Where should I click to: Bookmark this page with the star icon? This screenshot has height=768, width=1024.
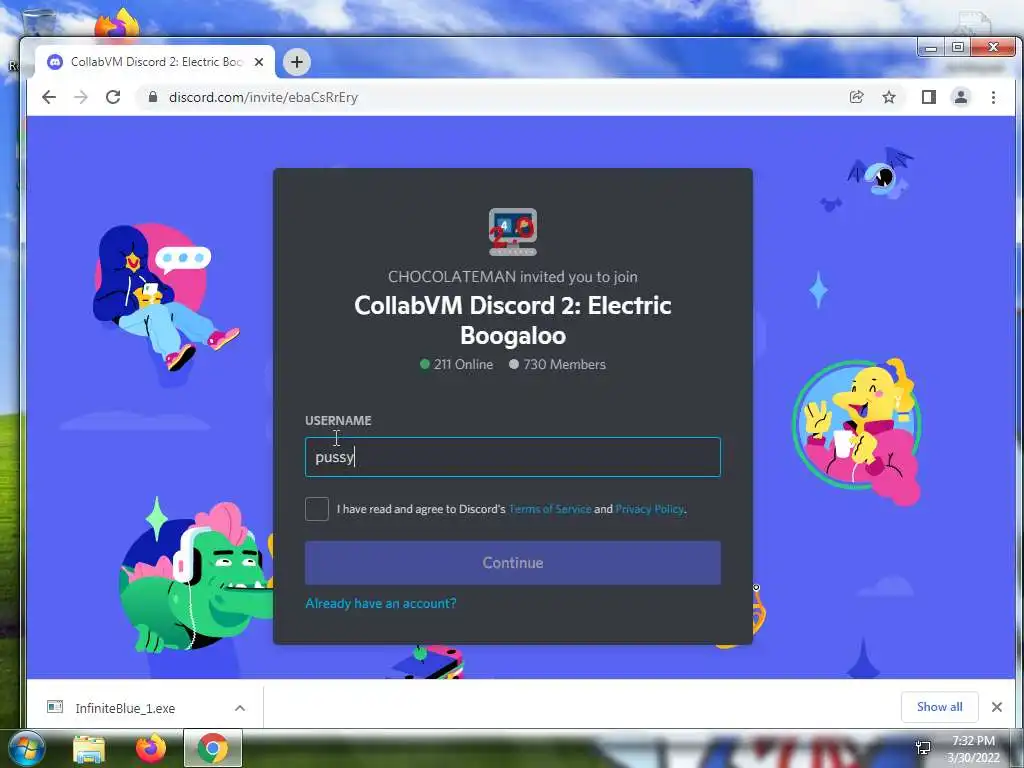pos(889,97)
